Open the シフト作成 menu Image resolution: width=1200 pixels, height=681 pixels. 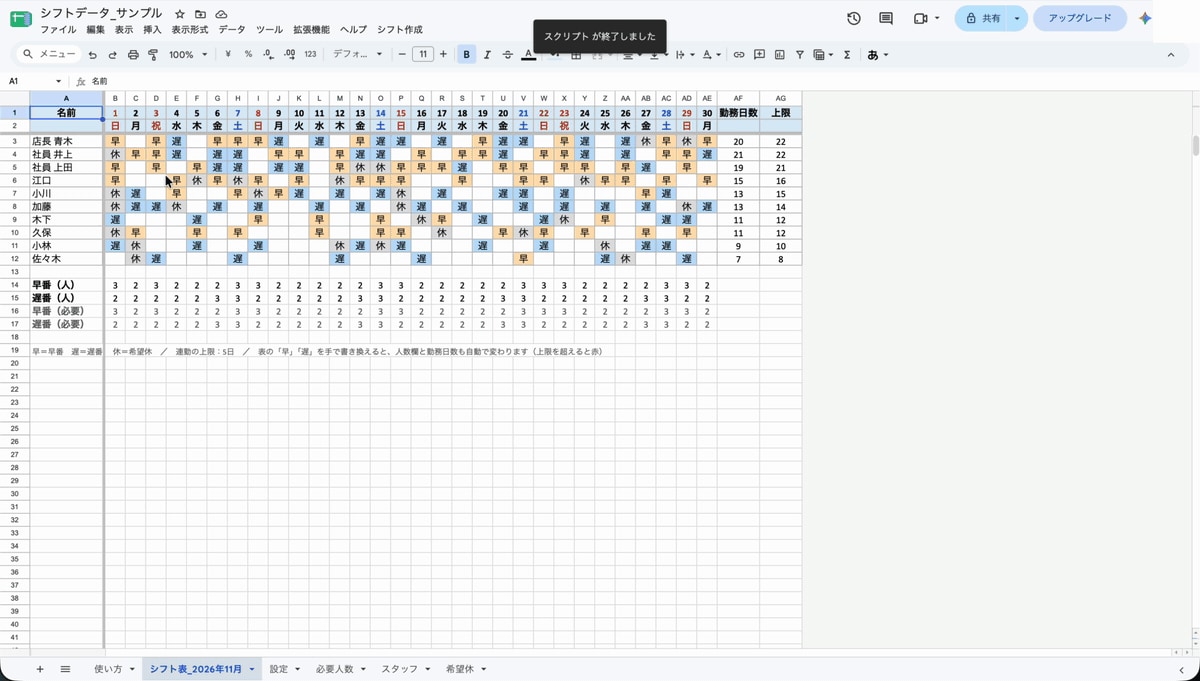coord(399,30)
